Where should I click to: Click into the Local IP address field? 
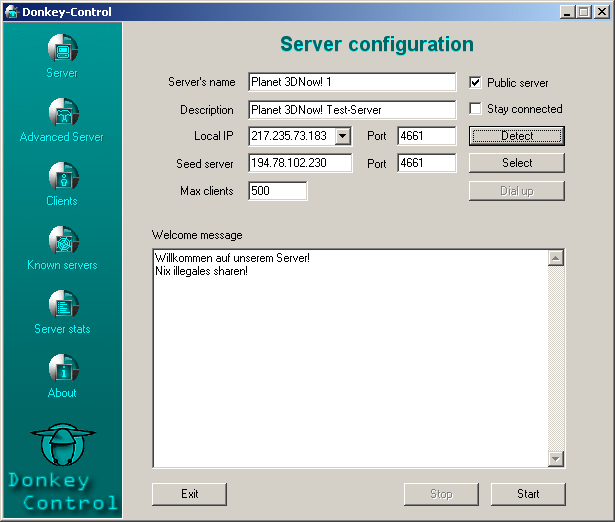click(292, 136)
